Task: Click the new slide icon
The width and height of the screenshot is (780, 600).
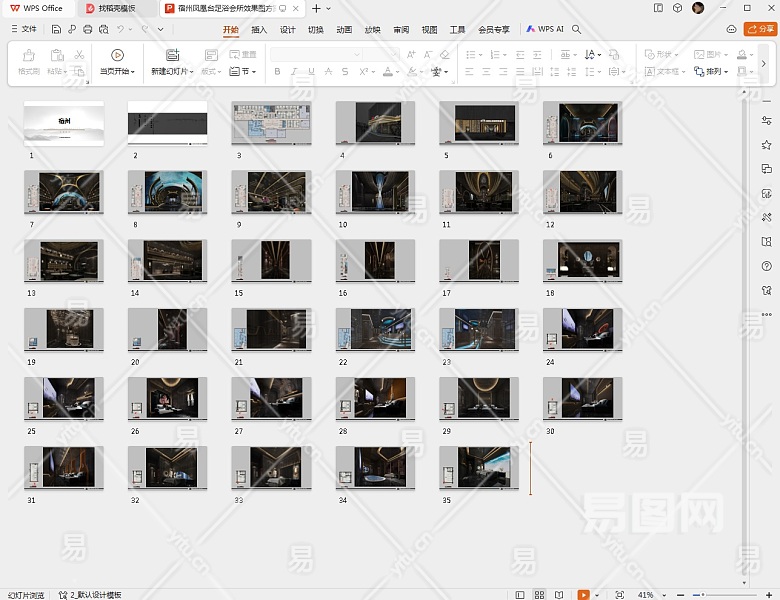Action: pos(172,56)
